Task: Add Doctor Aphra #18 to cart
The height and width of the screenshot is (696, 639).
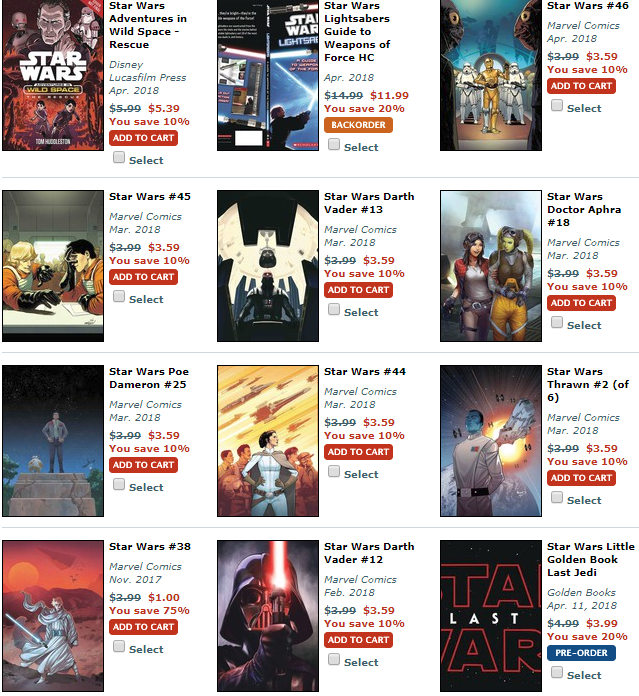Action: (x=581, y=303)
